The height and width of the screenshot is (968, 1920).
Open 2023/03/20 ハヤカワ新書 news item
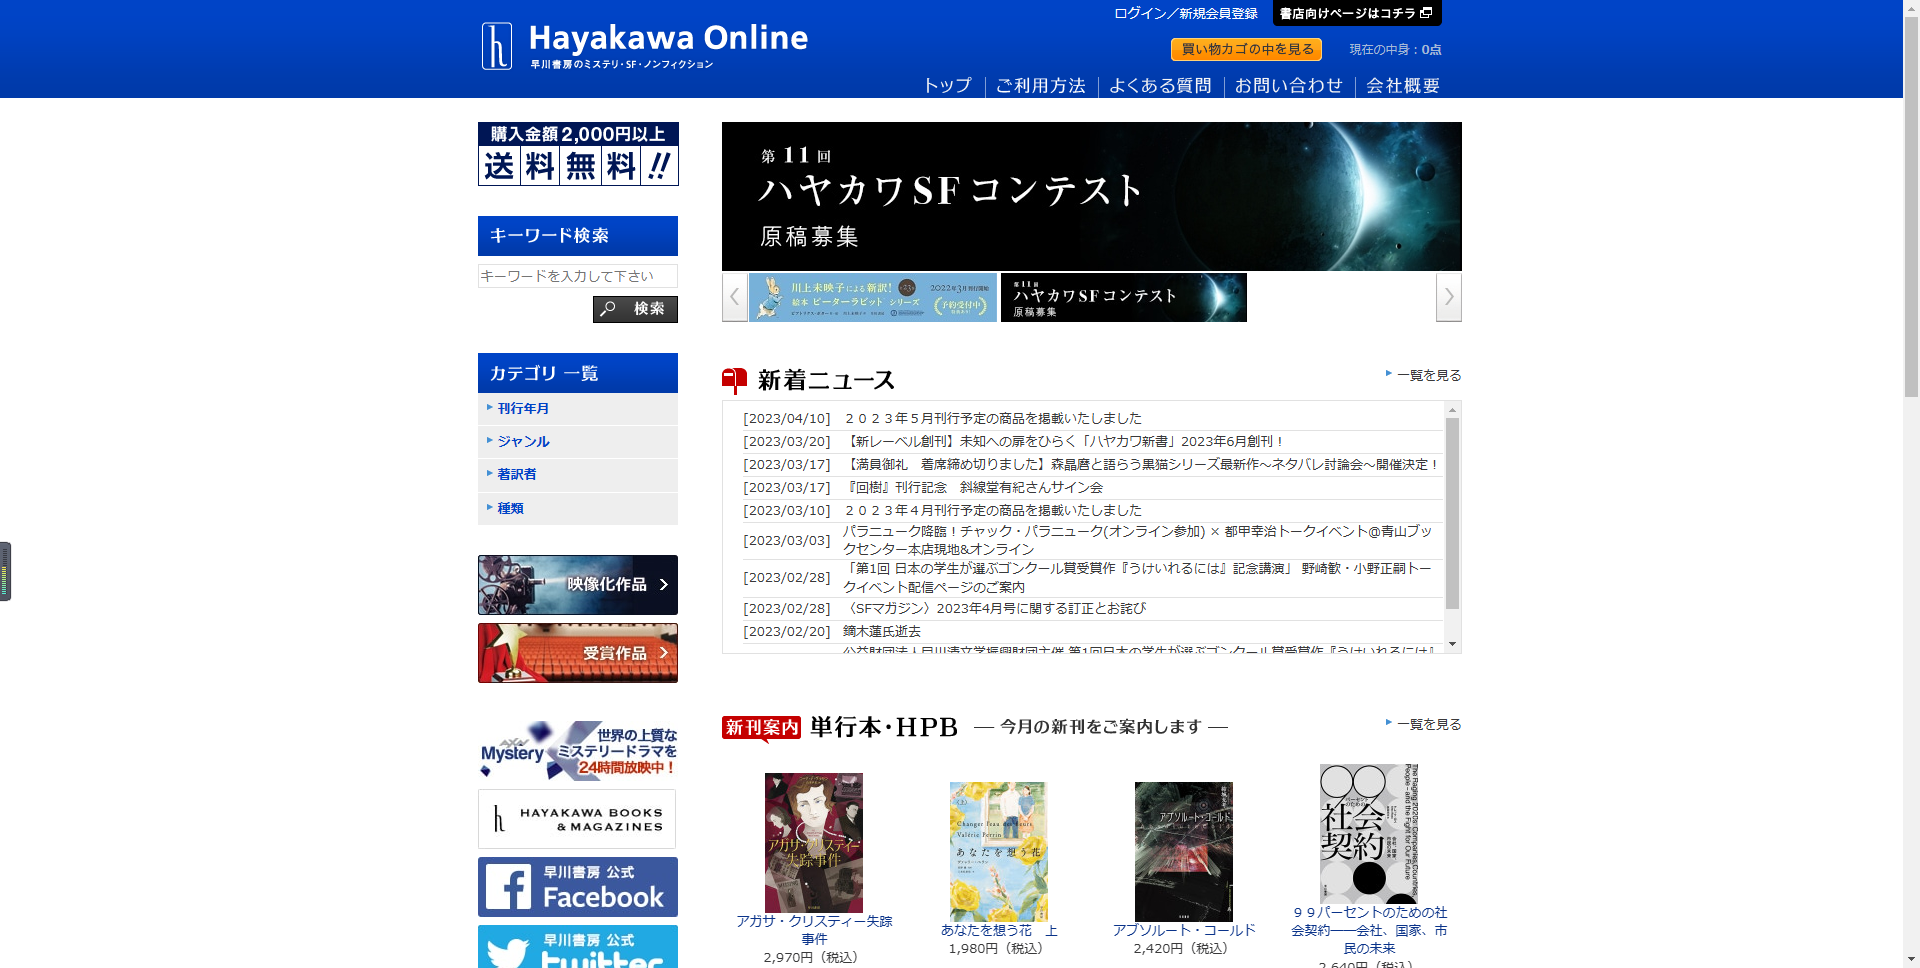click(1064, 442)
